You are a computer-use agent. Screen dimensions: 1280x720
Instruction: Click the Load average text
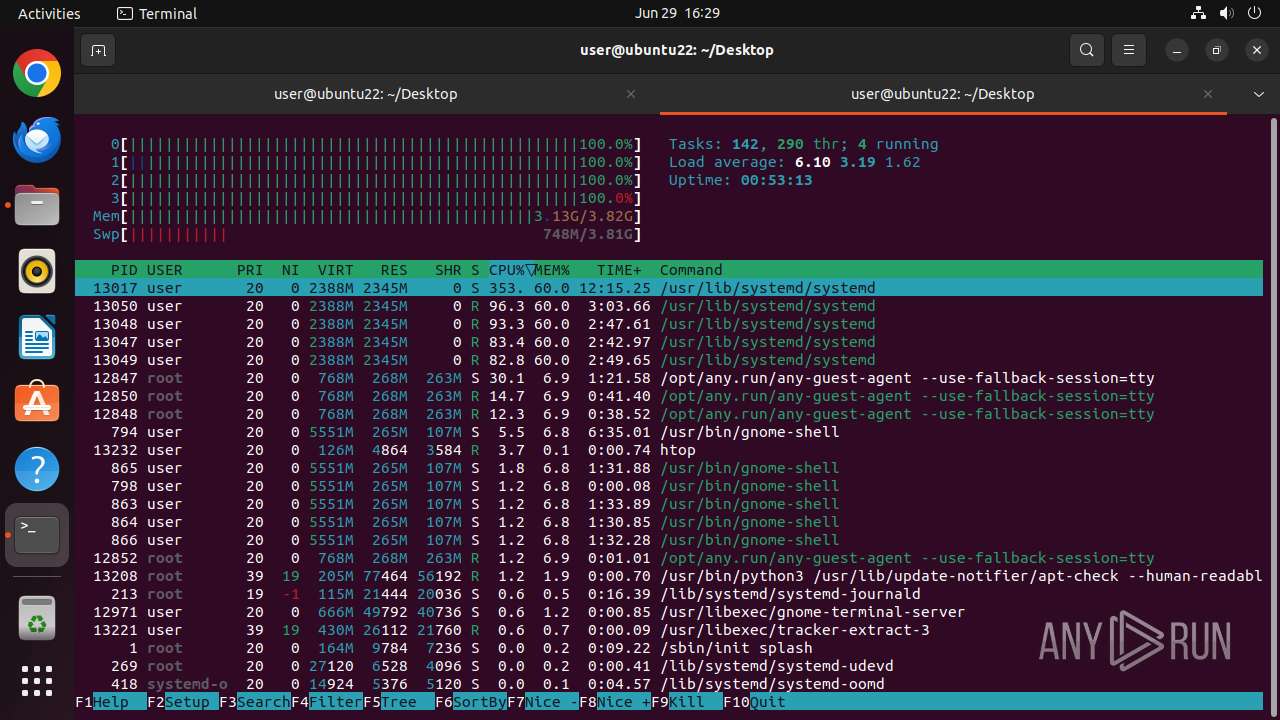coord(794,162)
